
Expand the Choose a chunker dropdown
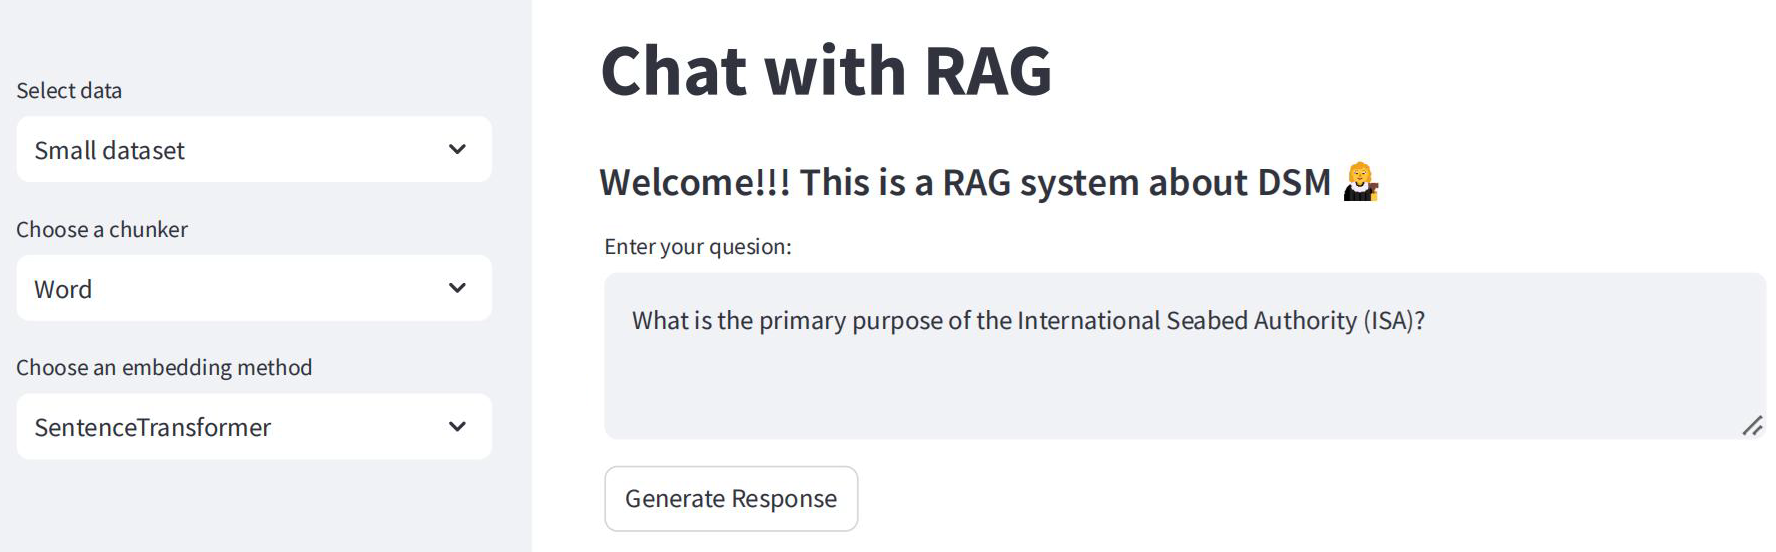point(254,288)
